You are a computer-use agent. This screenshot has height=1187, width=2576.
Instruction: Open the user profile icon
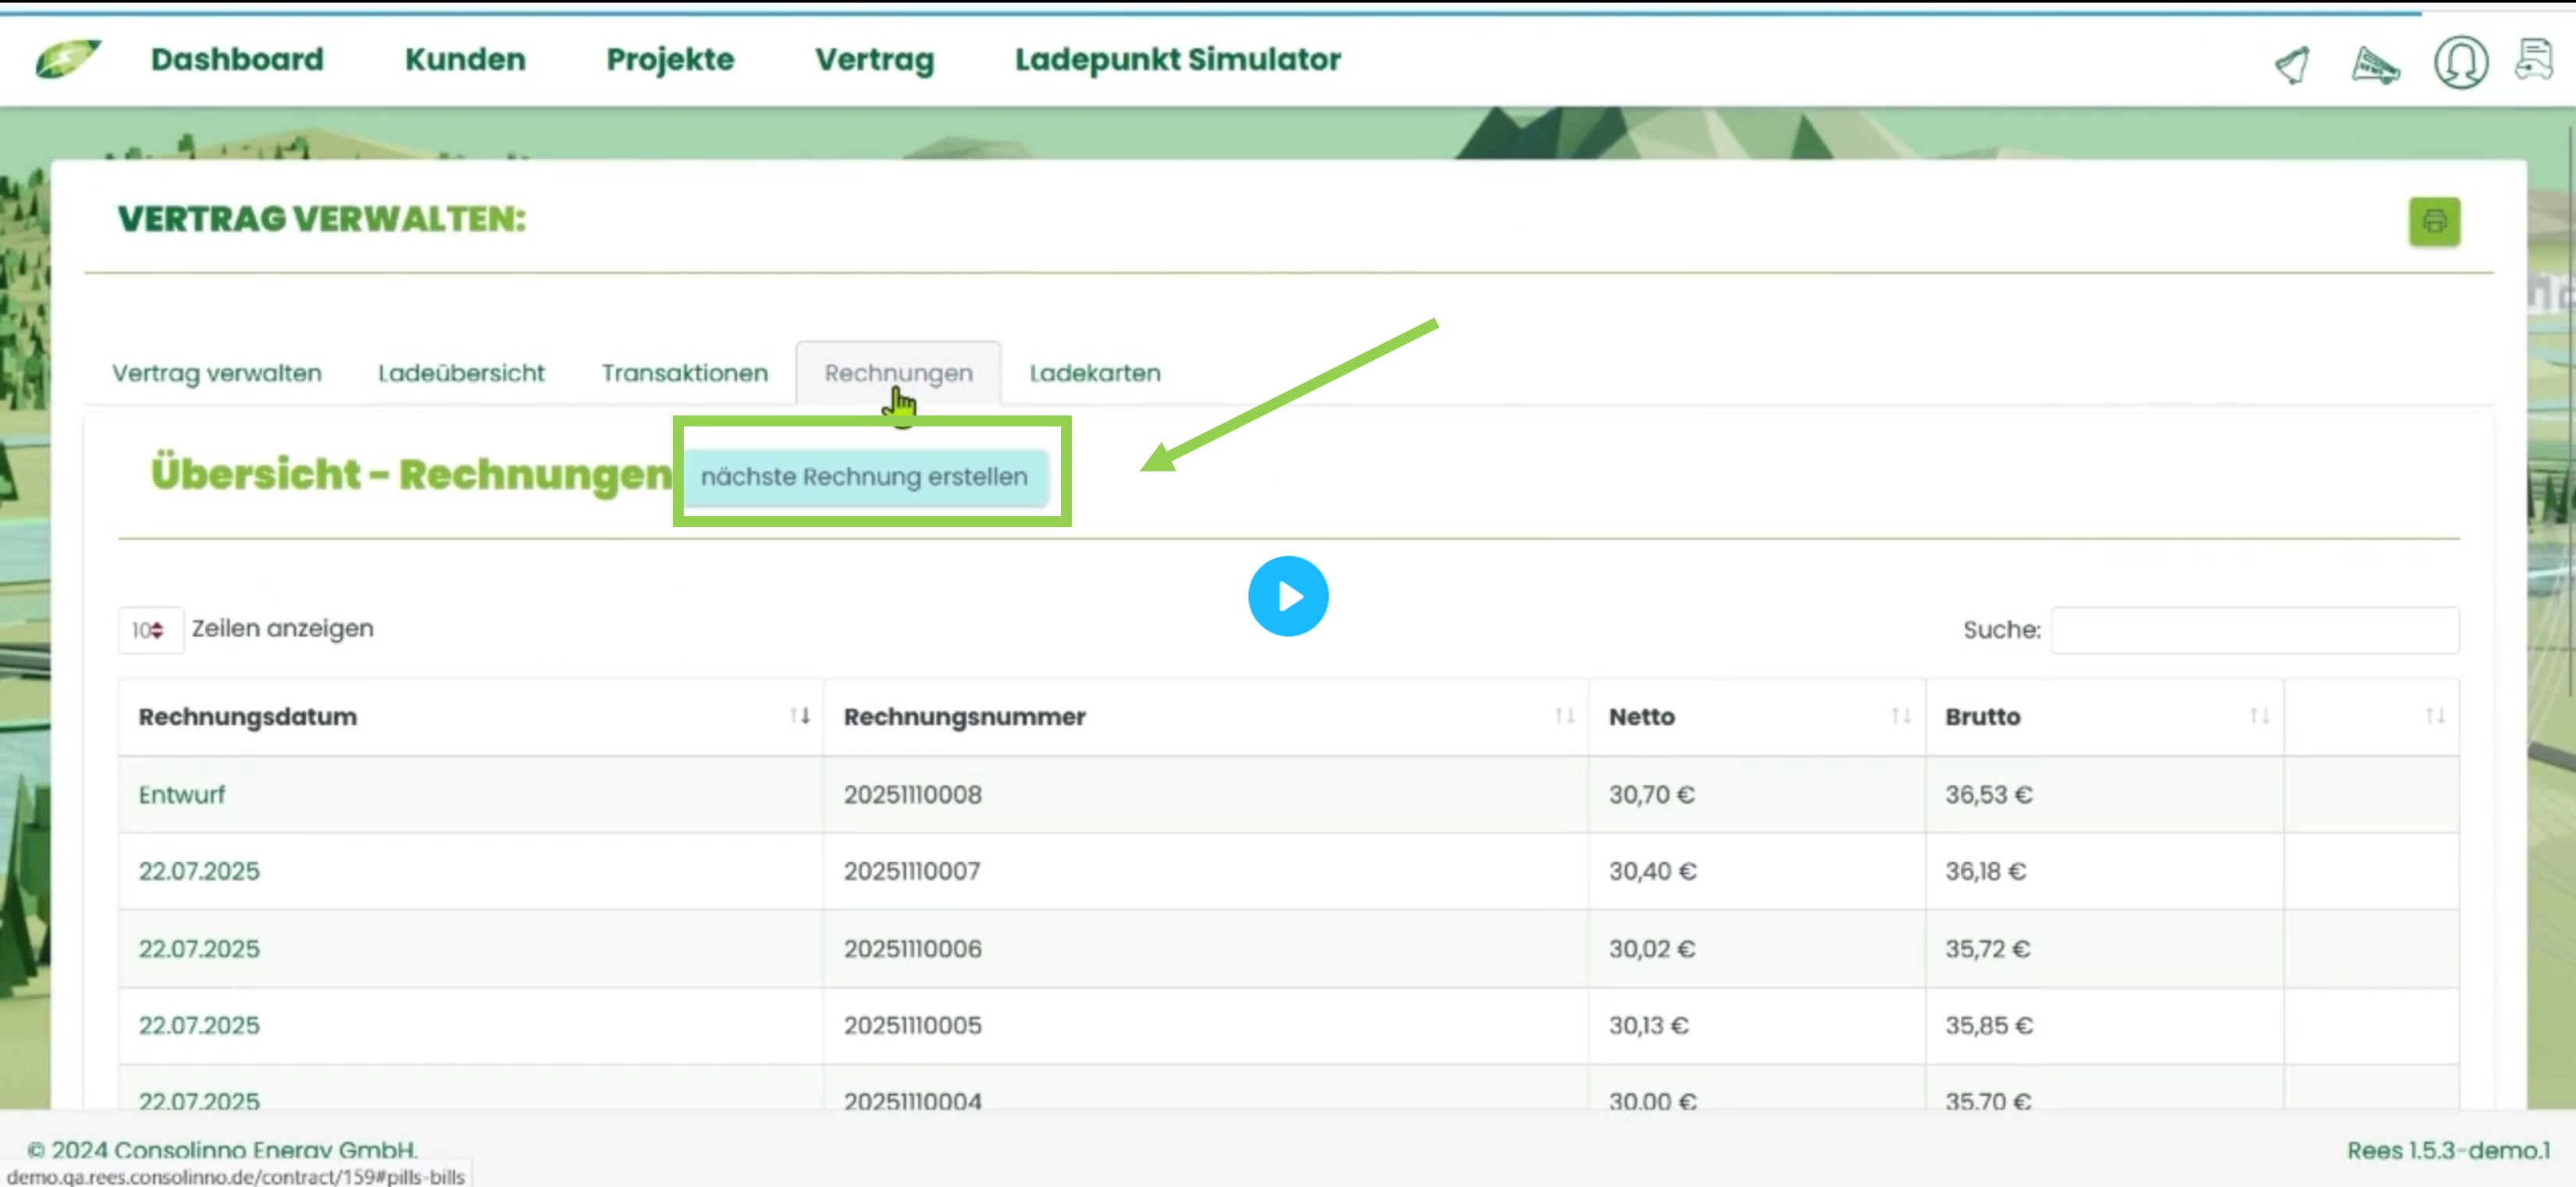click(2460, 63)
